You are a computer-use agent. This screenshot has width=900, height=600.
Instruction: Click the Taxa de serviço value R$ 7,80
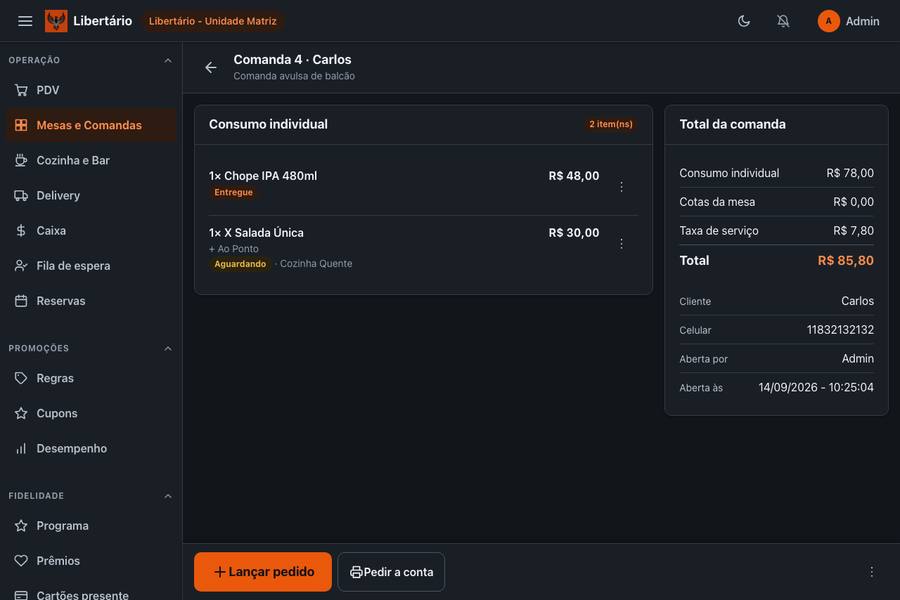(854, 231)
